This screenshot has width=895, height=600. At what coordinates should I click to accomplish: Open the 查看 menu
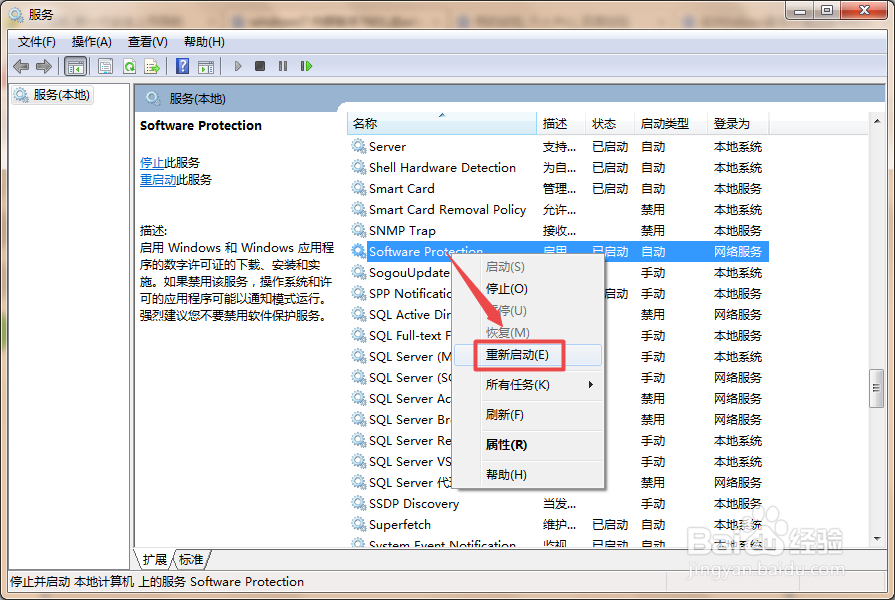click(145, 41)
